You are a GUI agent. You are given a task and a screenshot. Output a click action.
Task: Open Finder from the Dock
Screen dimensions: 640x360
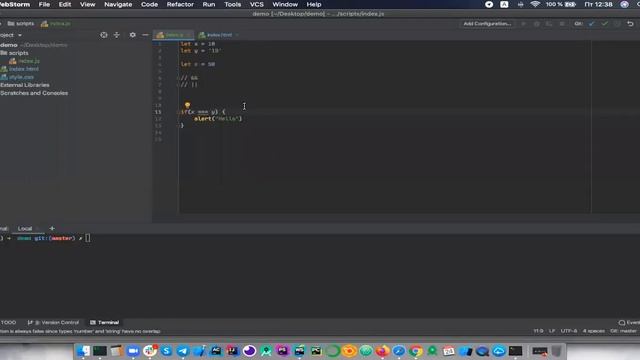[83, 351]
